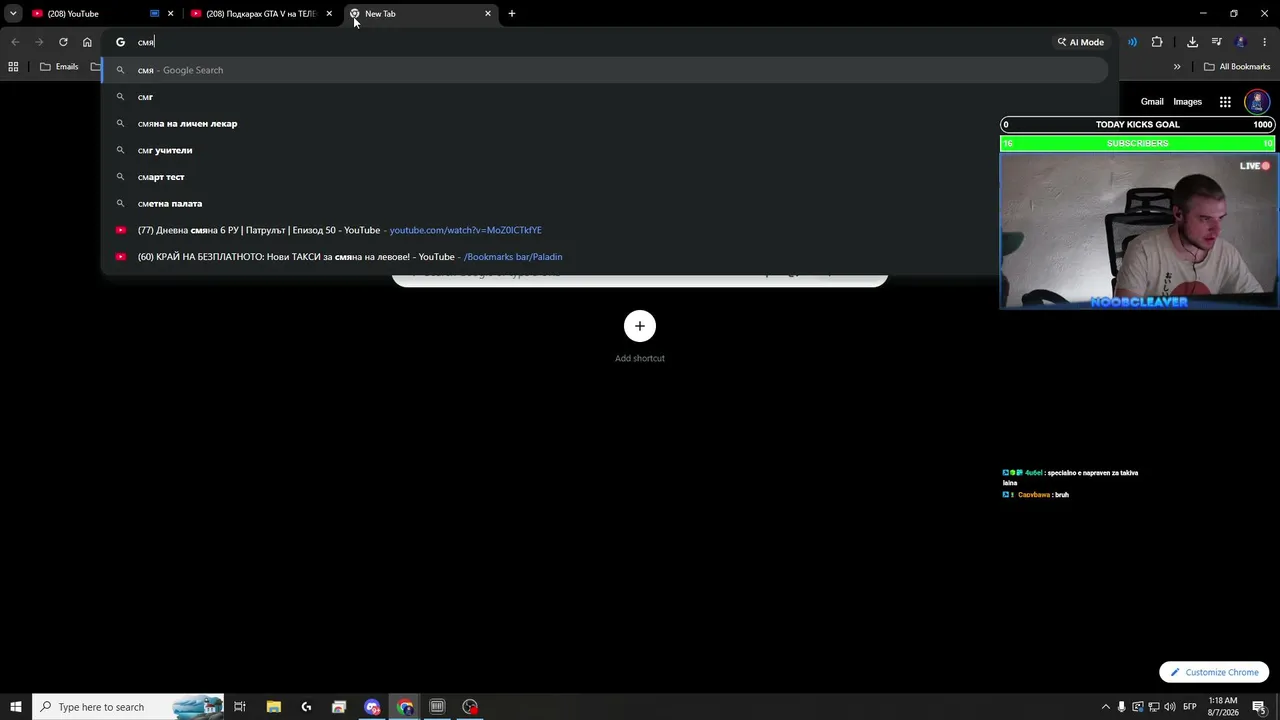This screenshot has height=720, width=1280.
Task: Open the Windows Start menu
Action: 16,707
